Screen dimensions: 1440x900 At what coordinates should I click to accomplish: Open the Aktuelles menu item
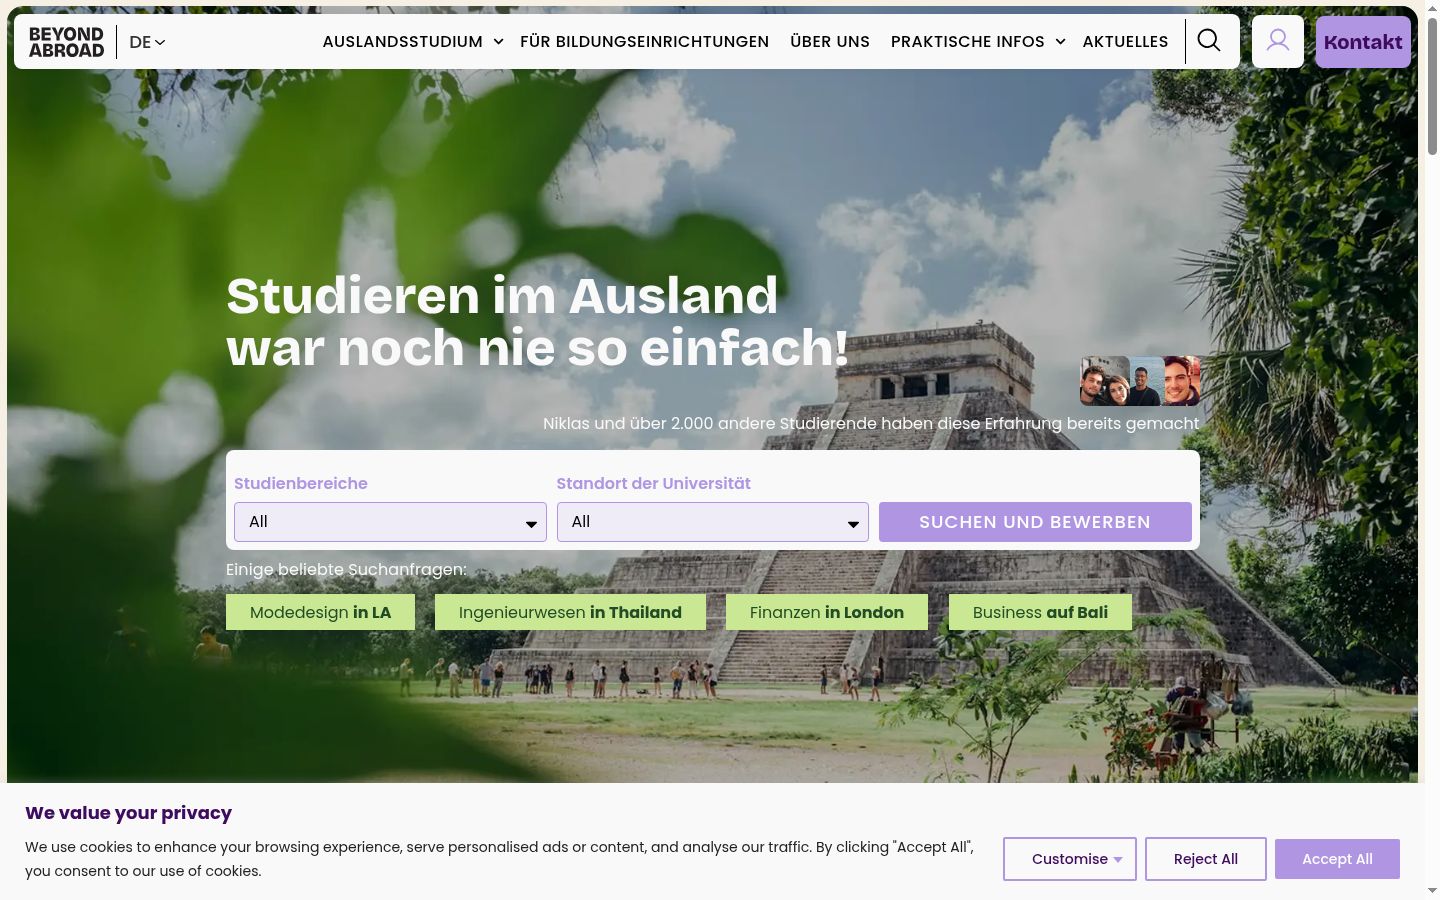(1125, 42)
